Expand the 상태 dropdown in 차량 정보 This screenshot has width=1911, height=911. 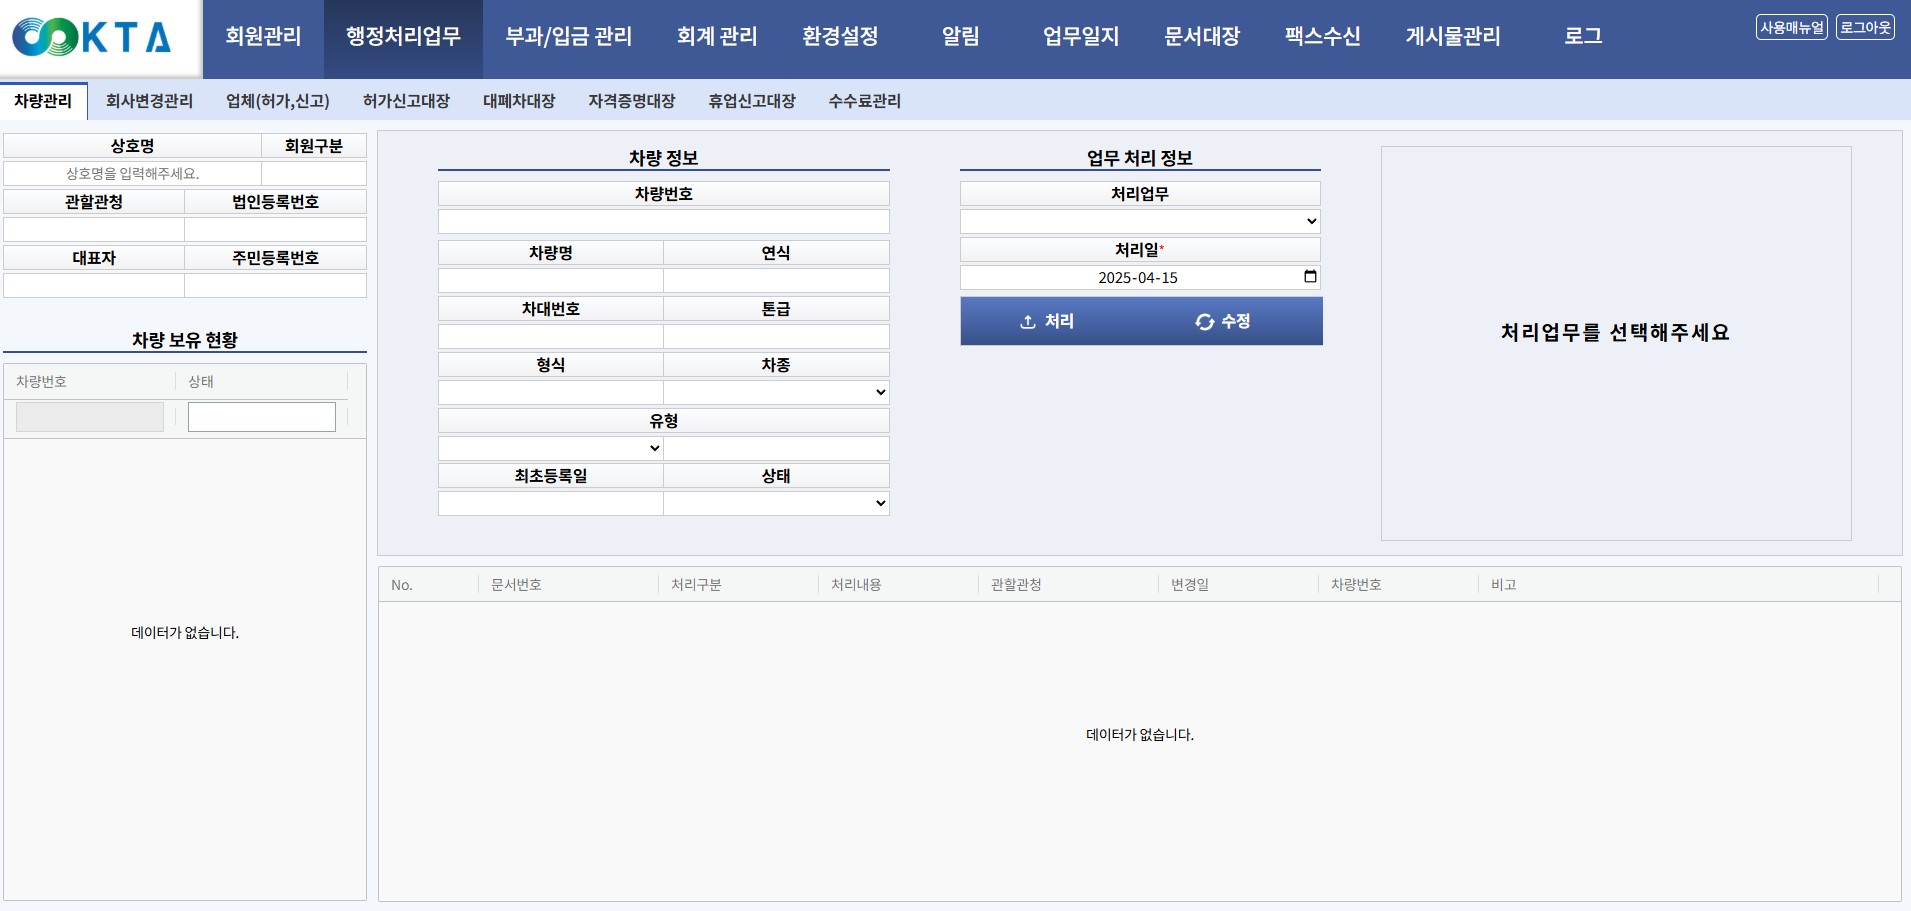(x=776, y=503)
